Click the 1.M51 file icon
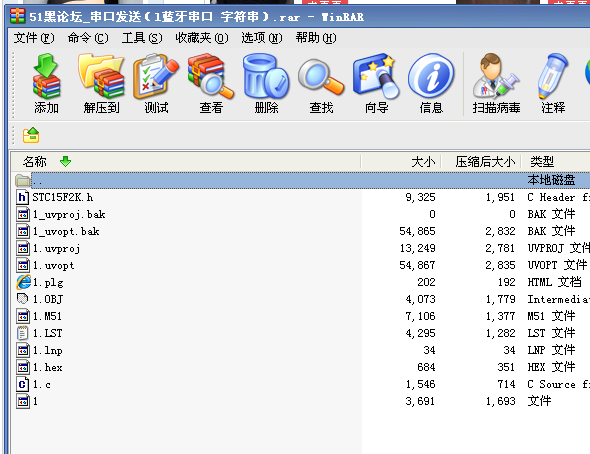Screen dimensions: 590x454 23,316
